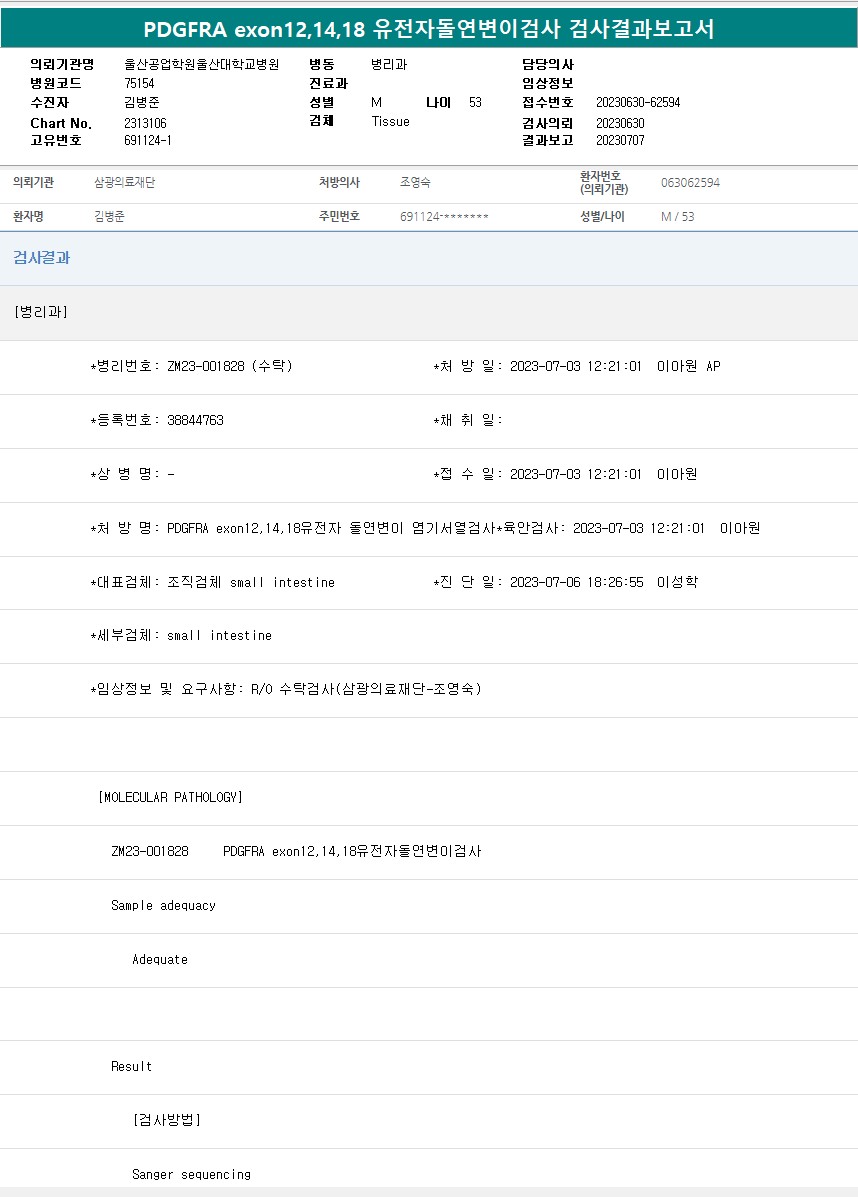Image resolution: width=858 pixels, height=1197 pixels.
Task: Click the [MOLECULAR PATHOLOGY] heading
Action: click(x=171, y=797)
